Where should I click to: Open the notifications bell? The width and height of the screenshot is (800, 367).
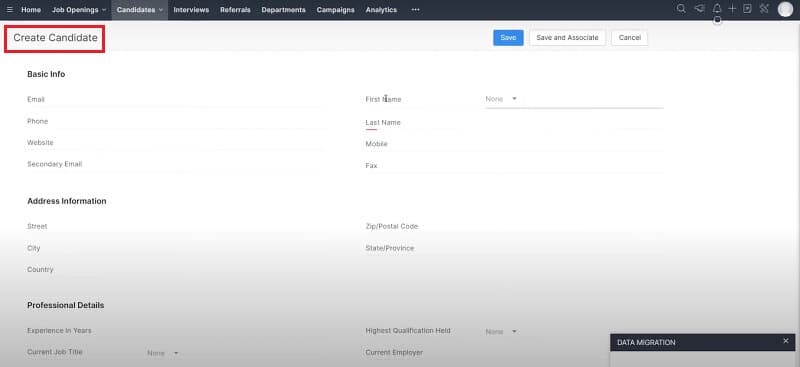click(x=717, y=9)
